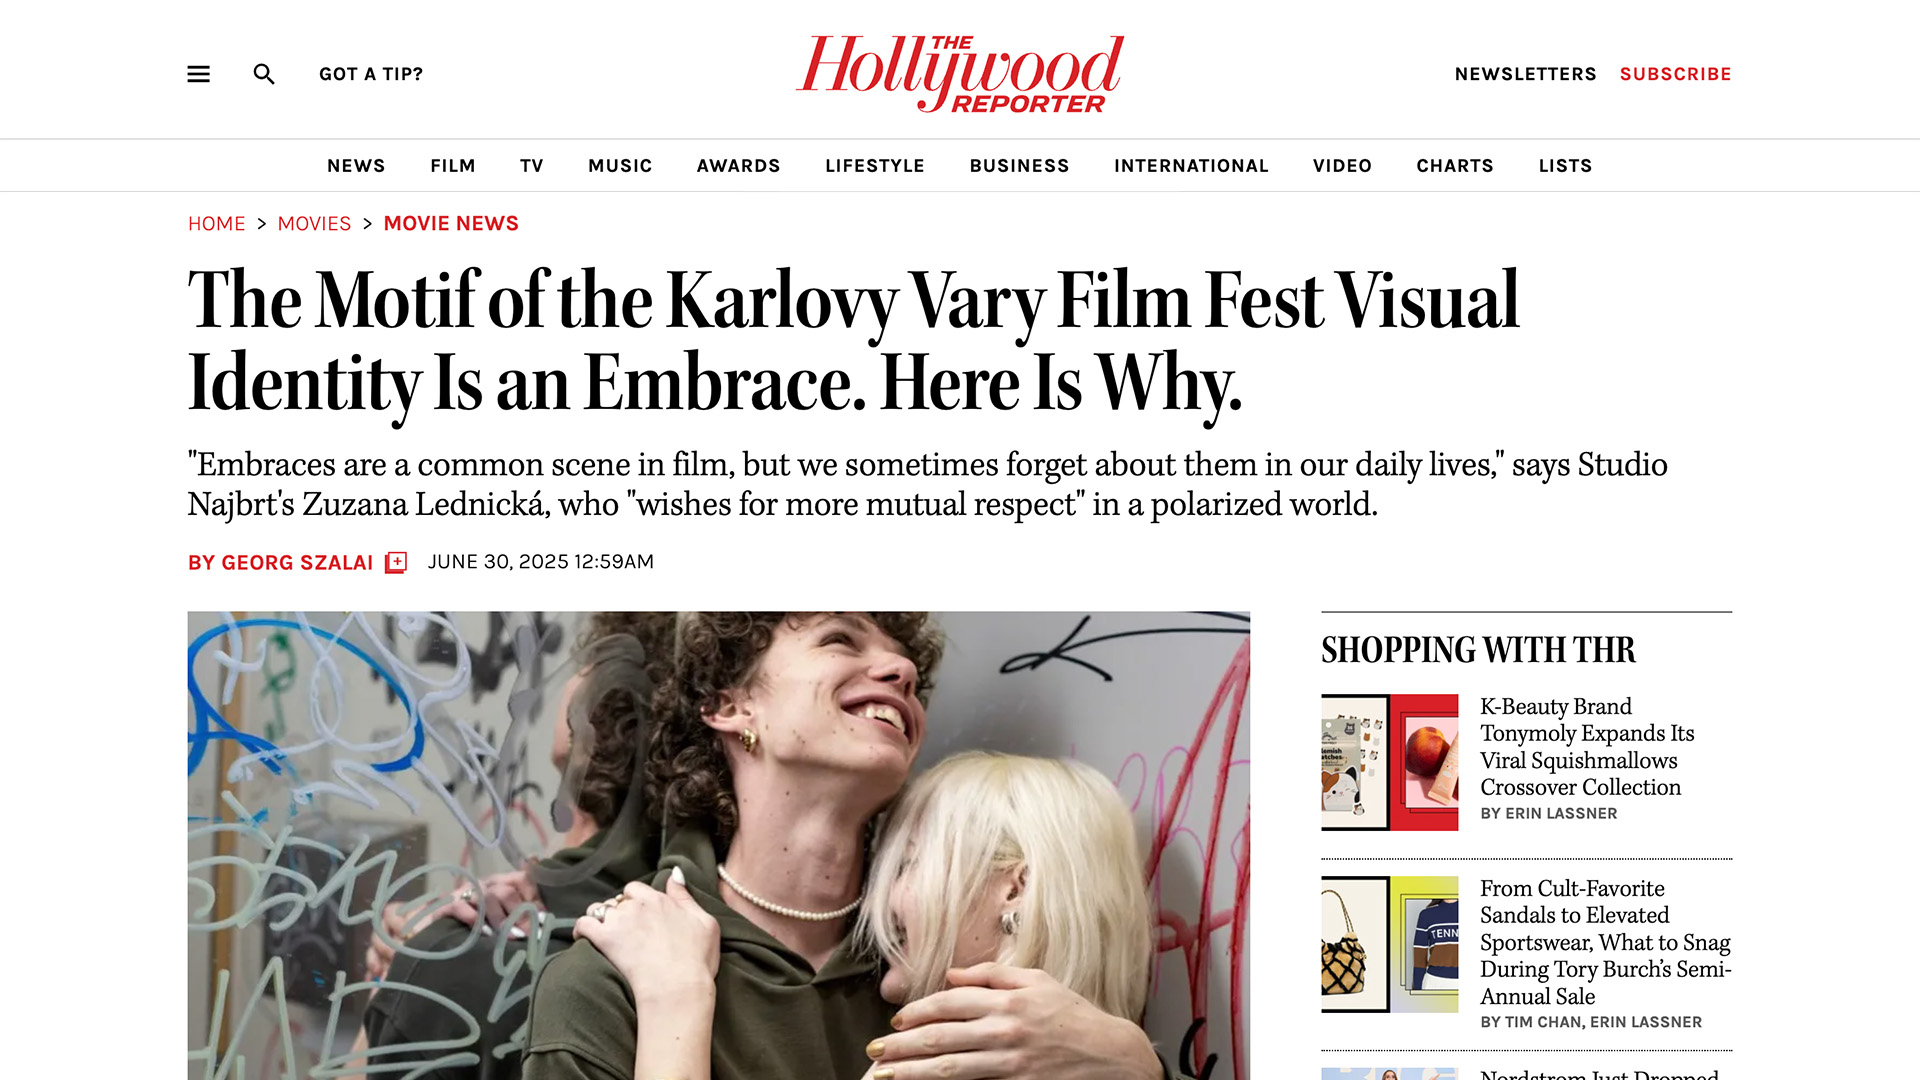
Task: Click The Hollywood Reporter logo
Action: pos(960,72)
